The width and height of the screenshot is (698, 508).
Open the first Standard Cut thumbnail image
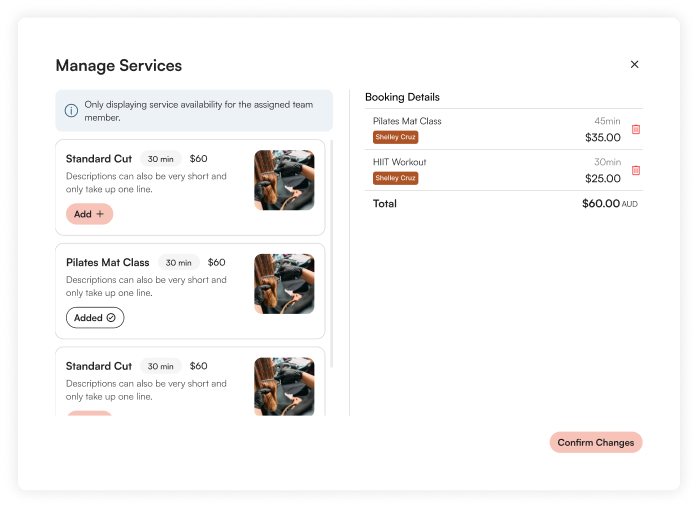[284, 180]
